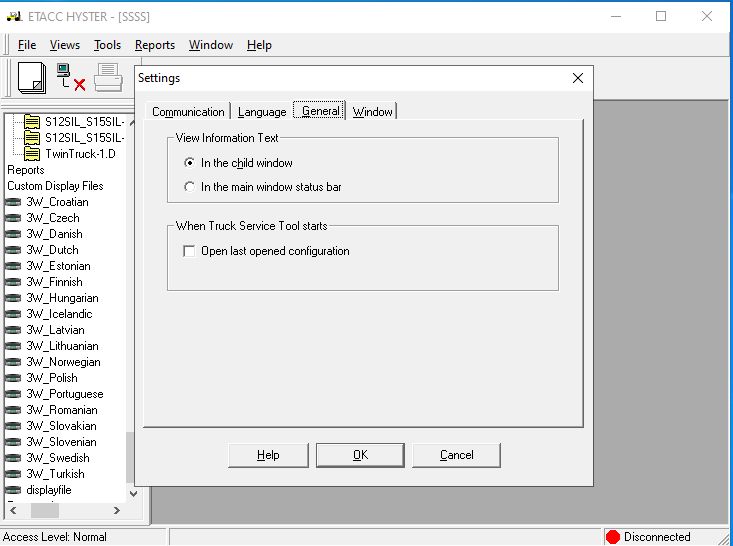The width and height of the screenshot is (733, 546).
Task: Click the 3W_Polish display file icon
Action: 13,378
